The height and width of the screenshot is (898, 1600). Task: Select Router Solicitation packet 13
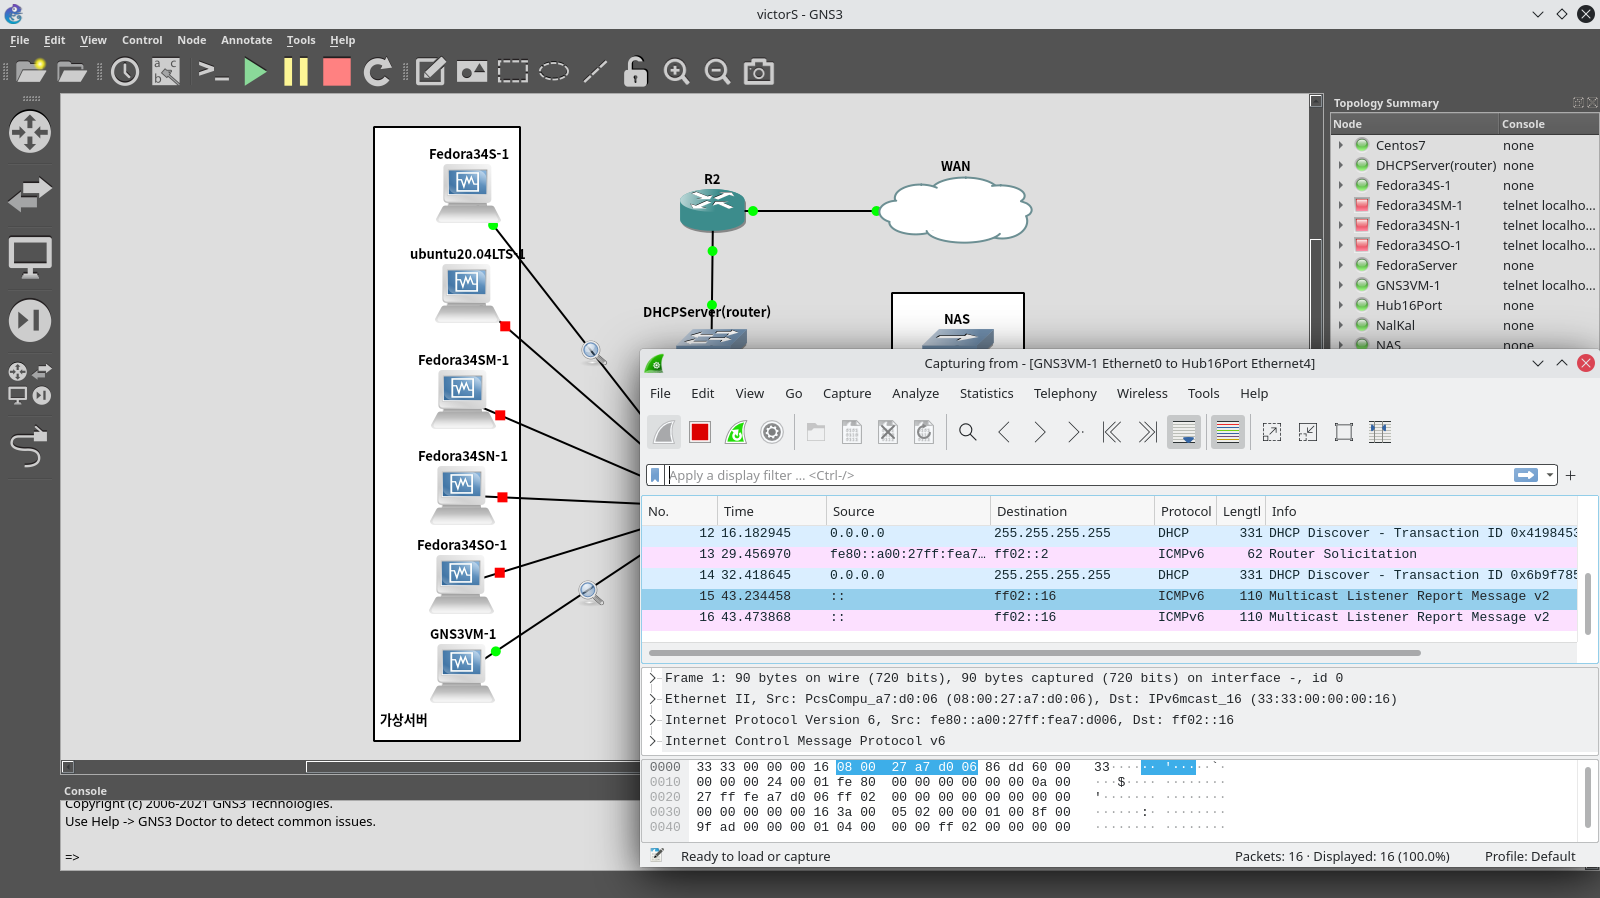point(1109,554)
